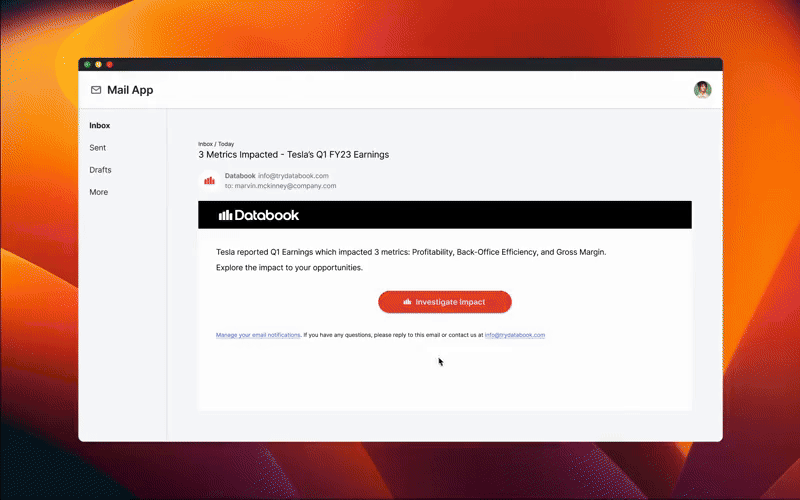Click the yellow window control button
The image size is (800, 500).
click(x=98, y=64)
